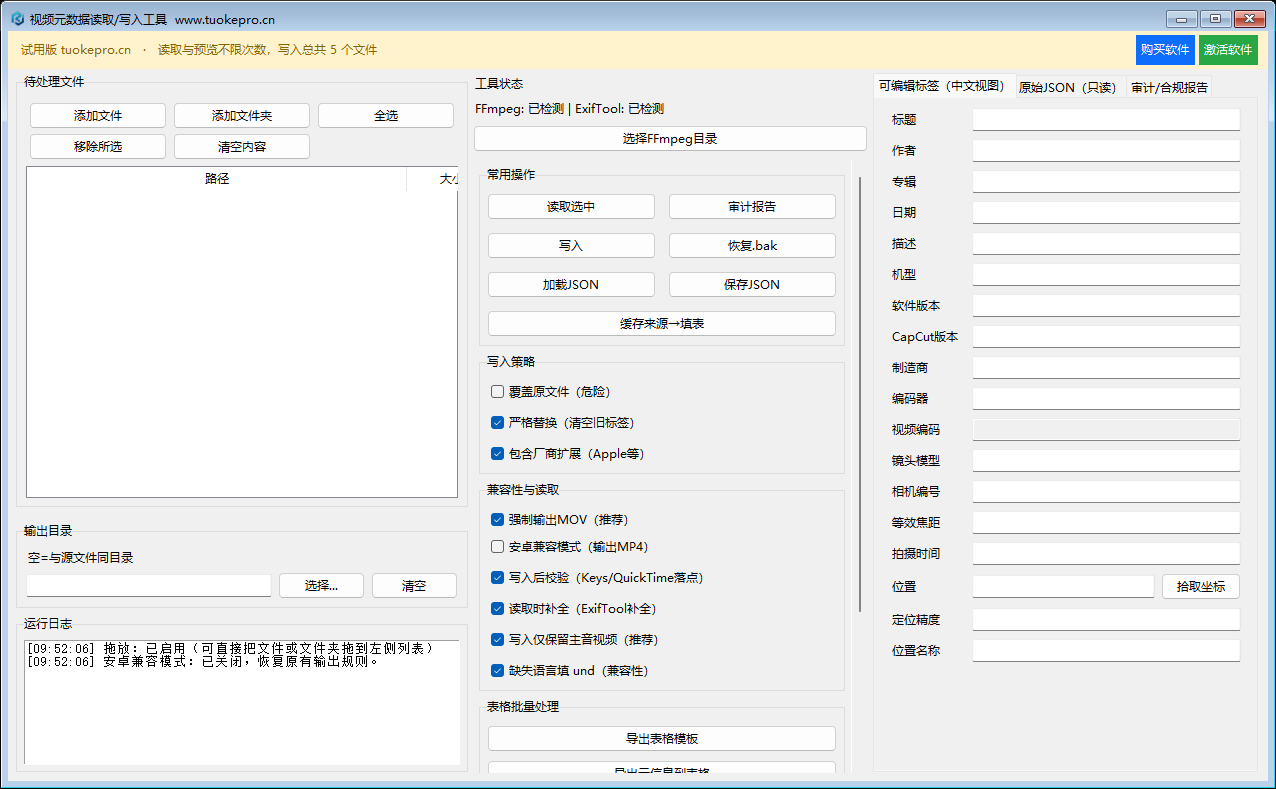The width and height of the screenshot is (1276, 789).
Task: Click the 标题 input field
Action: pos(1106,120)
